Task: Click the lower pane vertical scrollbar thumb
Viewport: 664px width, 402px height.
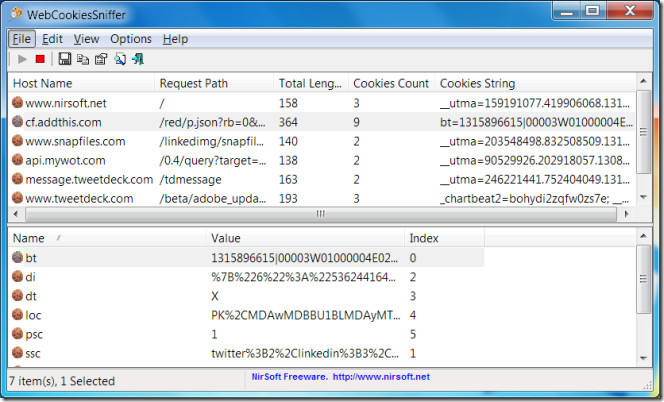Action: tap(643, 279)
